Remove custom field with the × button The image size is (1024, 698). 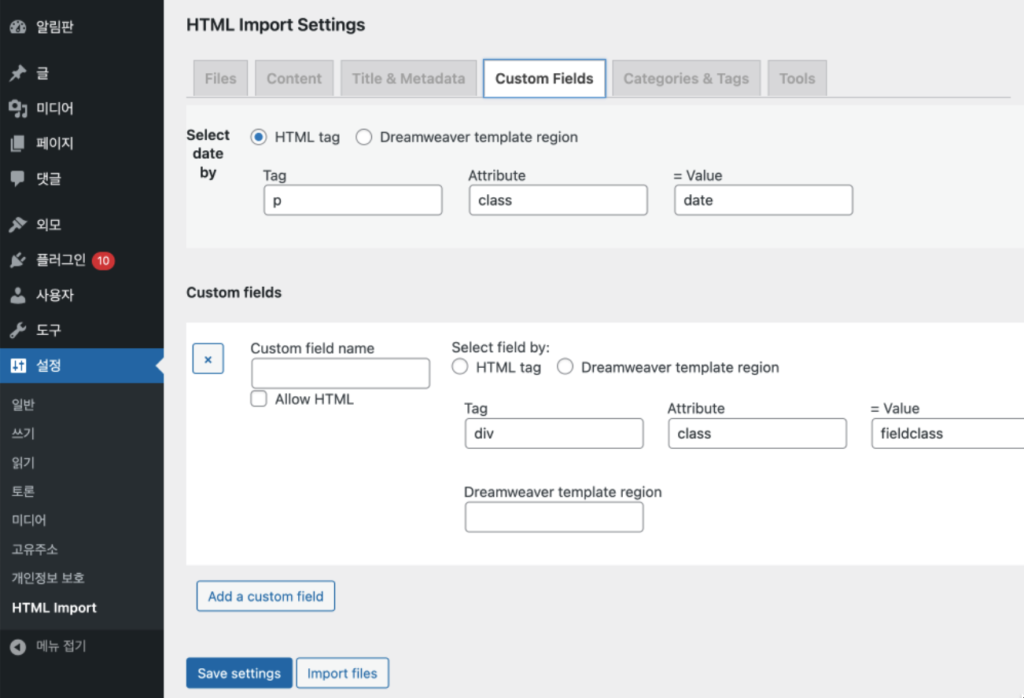point(208,359)
